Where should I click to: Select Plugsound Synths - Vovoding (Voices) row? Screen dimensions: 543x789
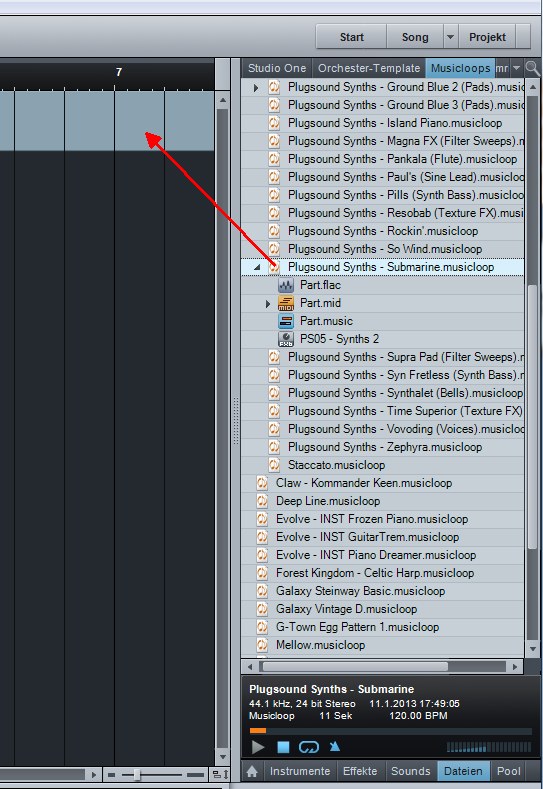(x=382, y=429)
